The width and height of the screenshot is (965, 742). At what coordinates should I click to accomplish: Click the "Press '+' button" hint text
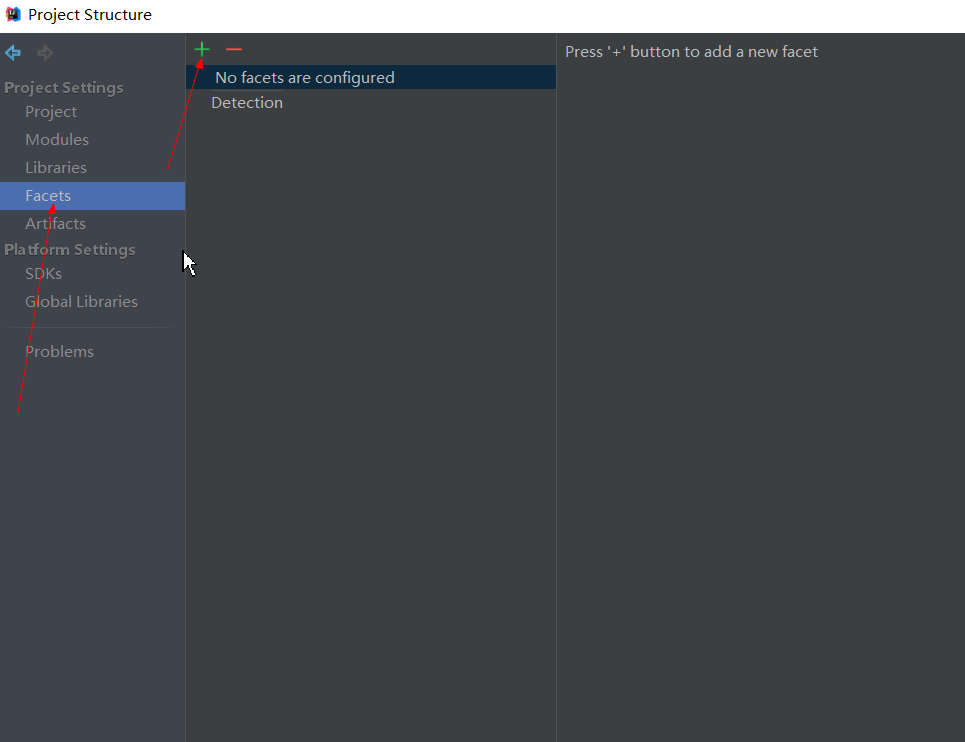coord(691,52)
